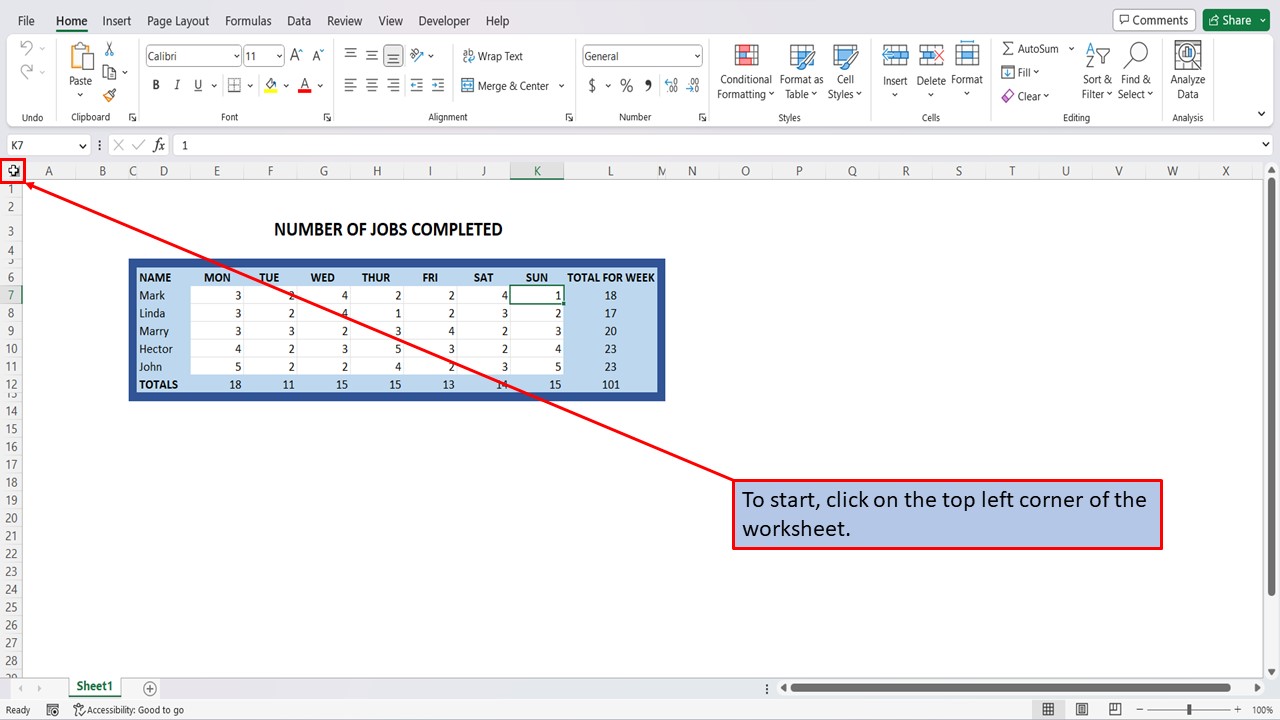Open the General number format dropdown

click(x=697, y=56)
